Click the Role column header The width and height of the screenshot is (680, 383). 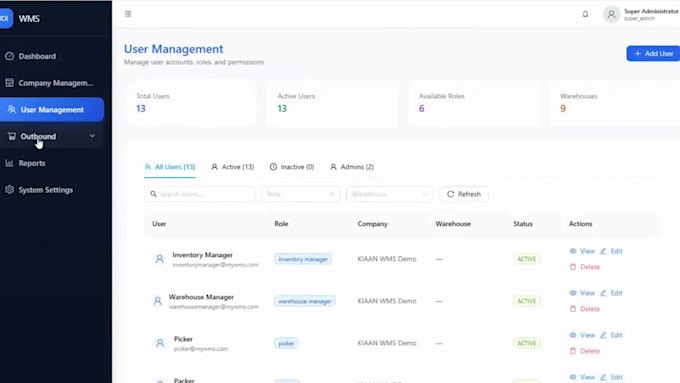[281, 224]
